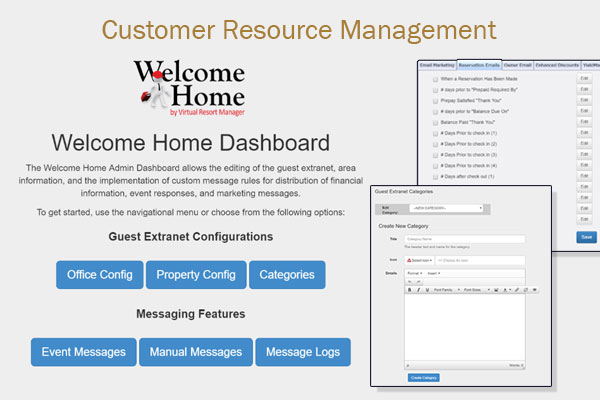Check '# Days Prior to check in (1)'
The image size is (600, 400).
[x=435, y=134]
